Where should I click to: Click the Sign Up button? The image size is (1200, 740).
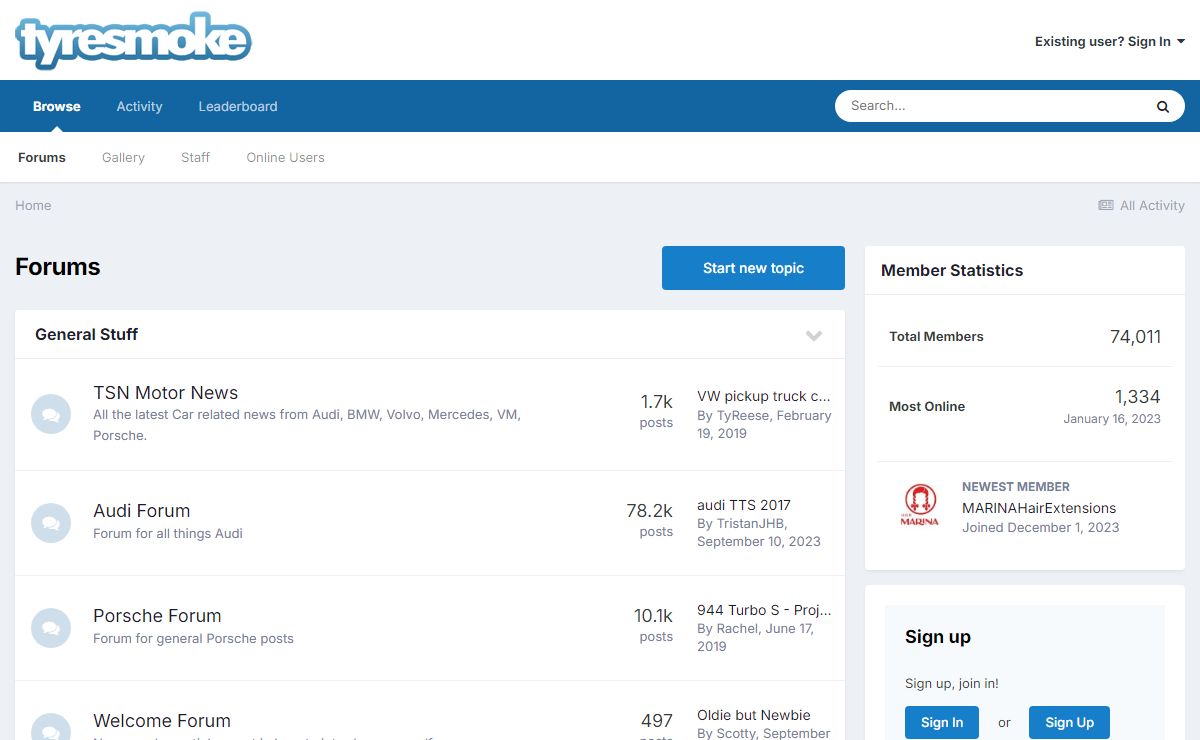(x=1069, y=722)
